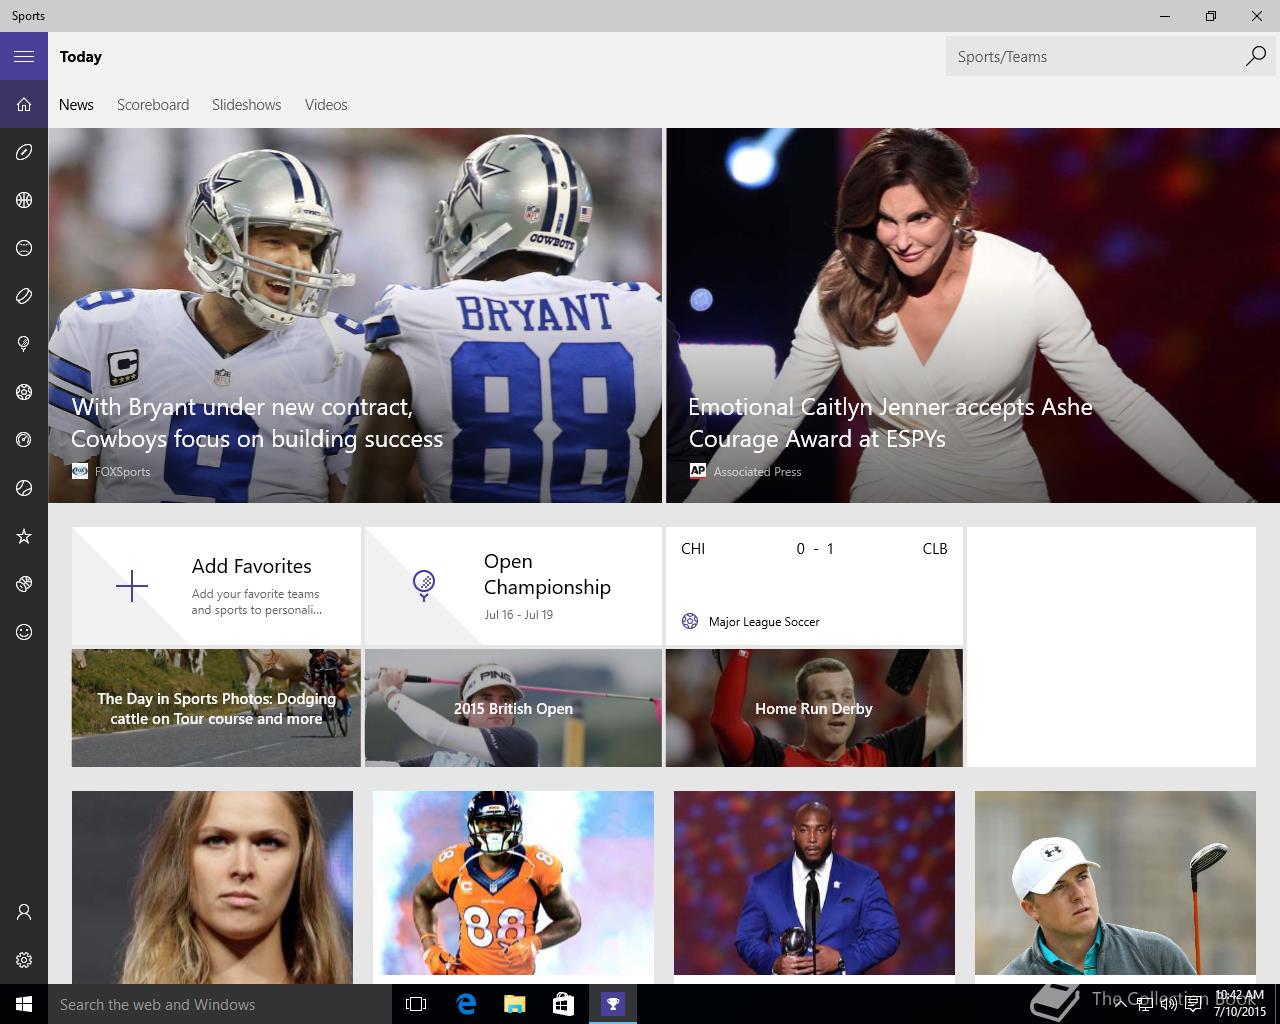Click the smiley feedback icon
This screenshot has height=1024, width=1280.
pos(24,632)
